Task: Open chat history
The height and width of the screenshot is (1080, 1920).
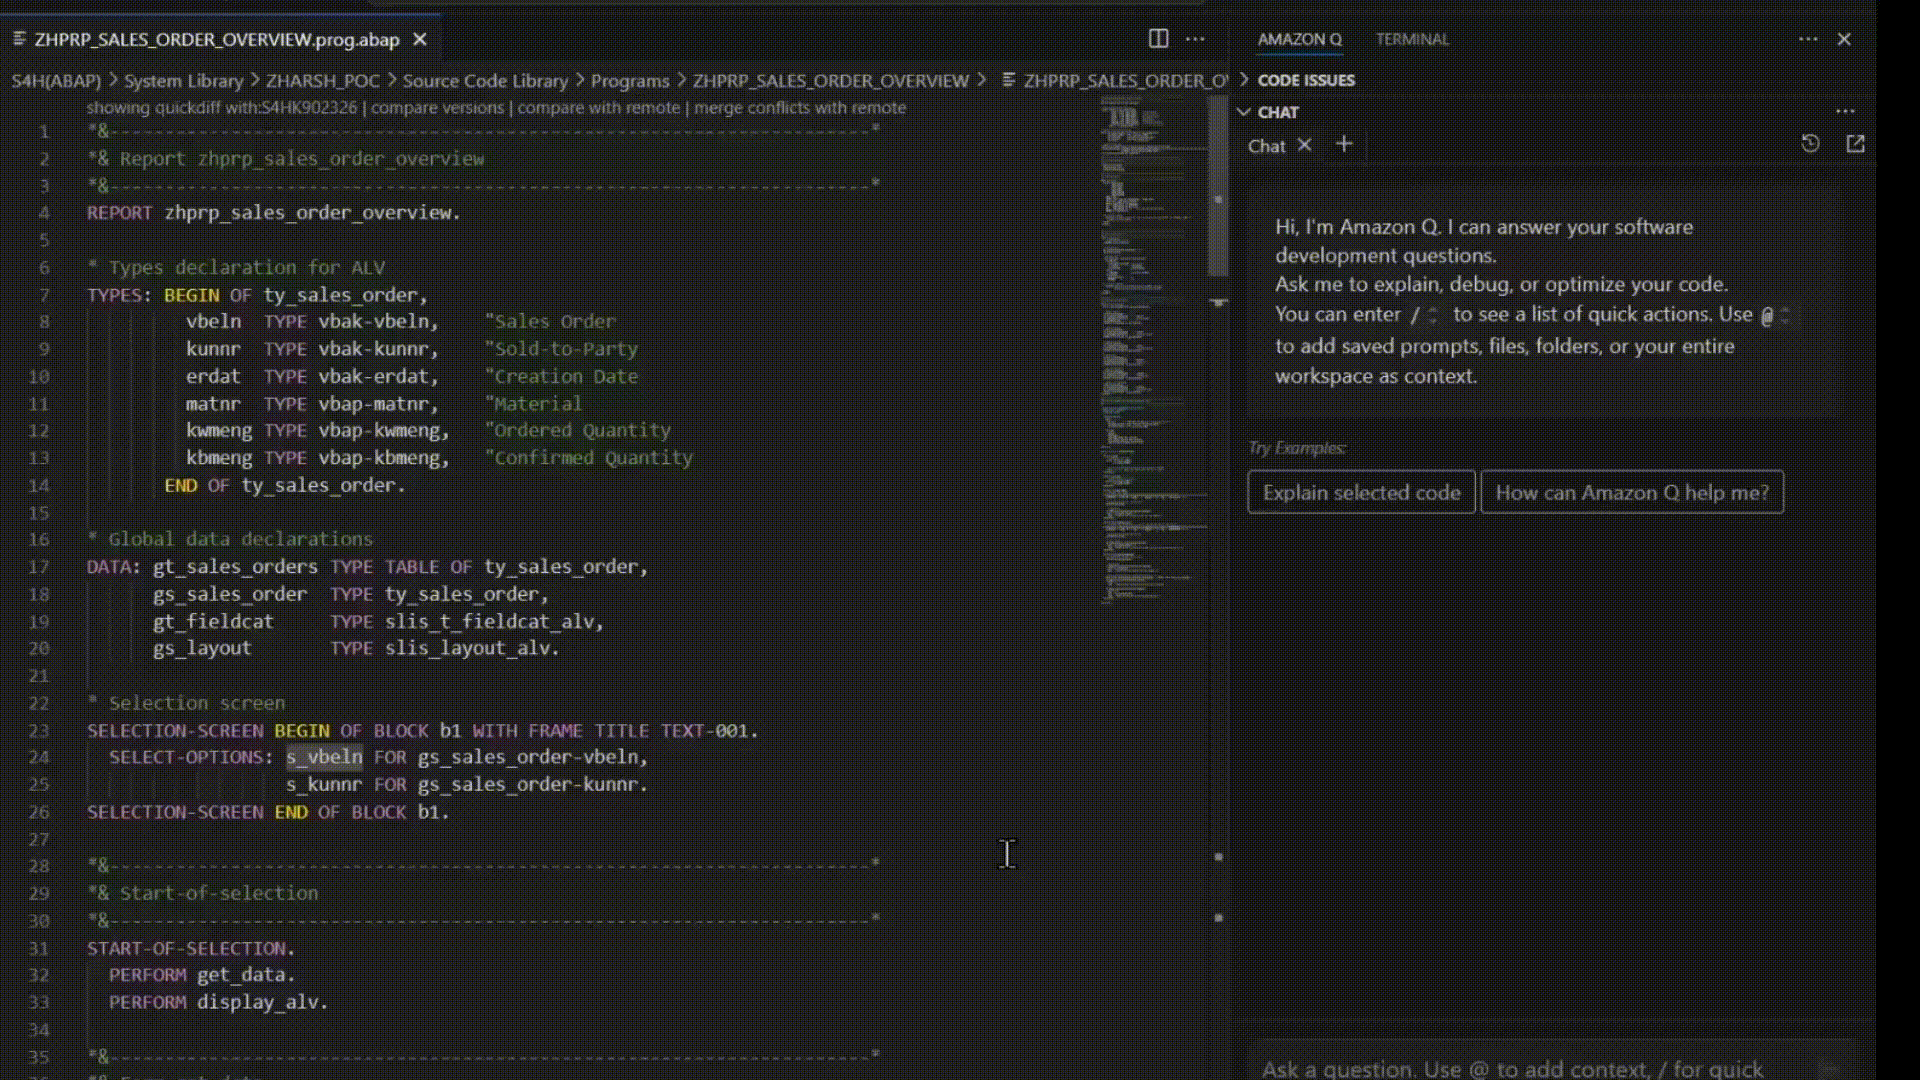Action: click(1810, 144)
